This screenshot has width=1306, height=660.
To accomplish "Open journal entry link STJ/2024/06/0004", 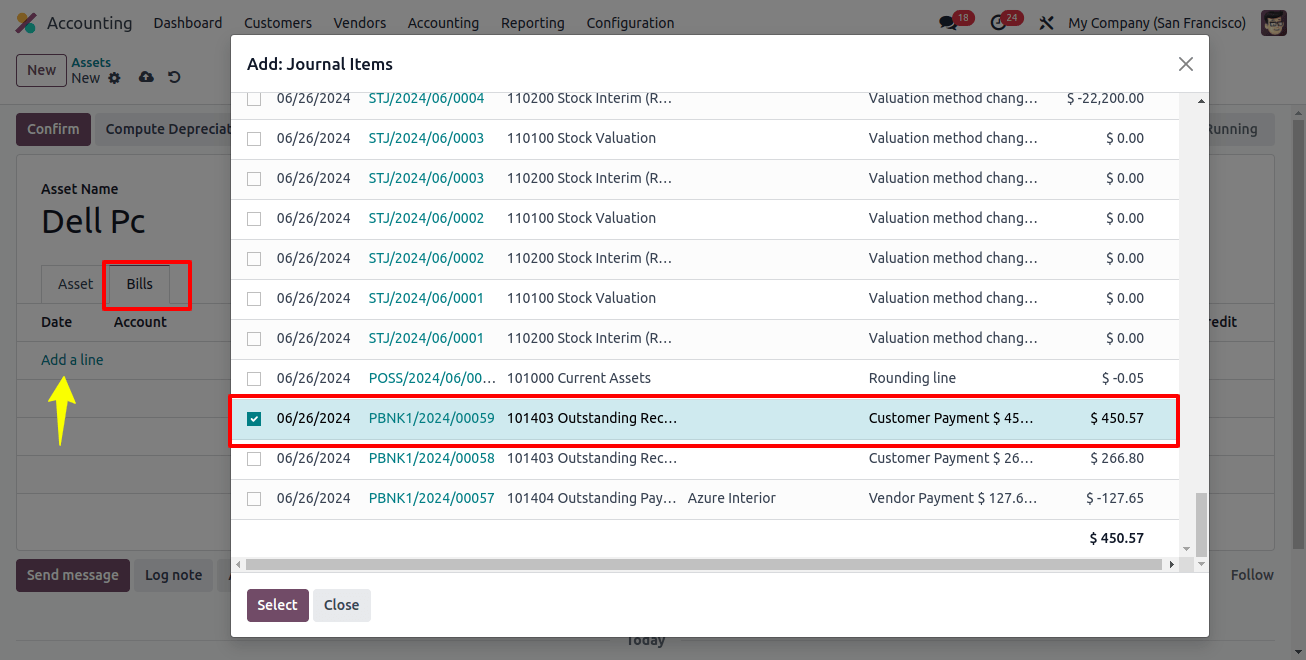I will tap(426, 98).
